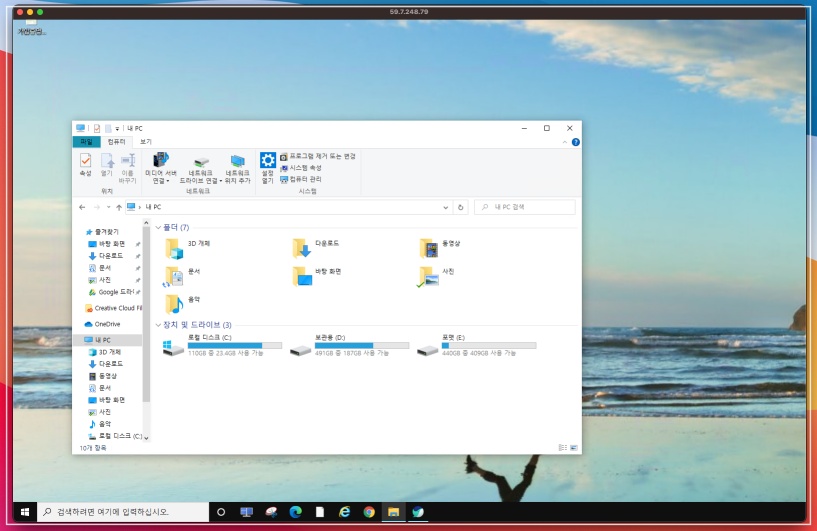The height and width of the screenshot is (531, 817).
Task: Select the 보관용 (D:) drive
Action: 350,345
